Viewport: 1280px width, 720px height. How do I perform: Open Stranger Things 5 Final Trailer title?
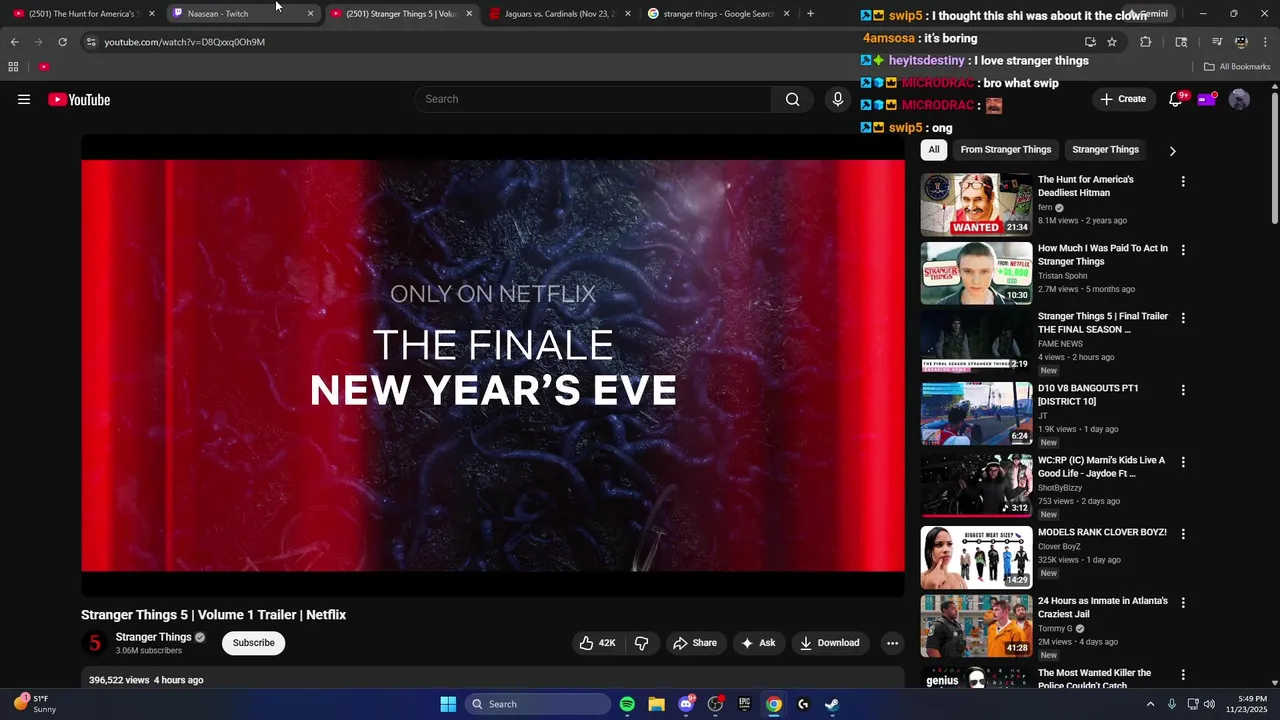1102,323
